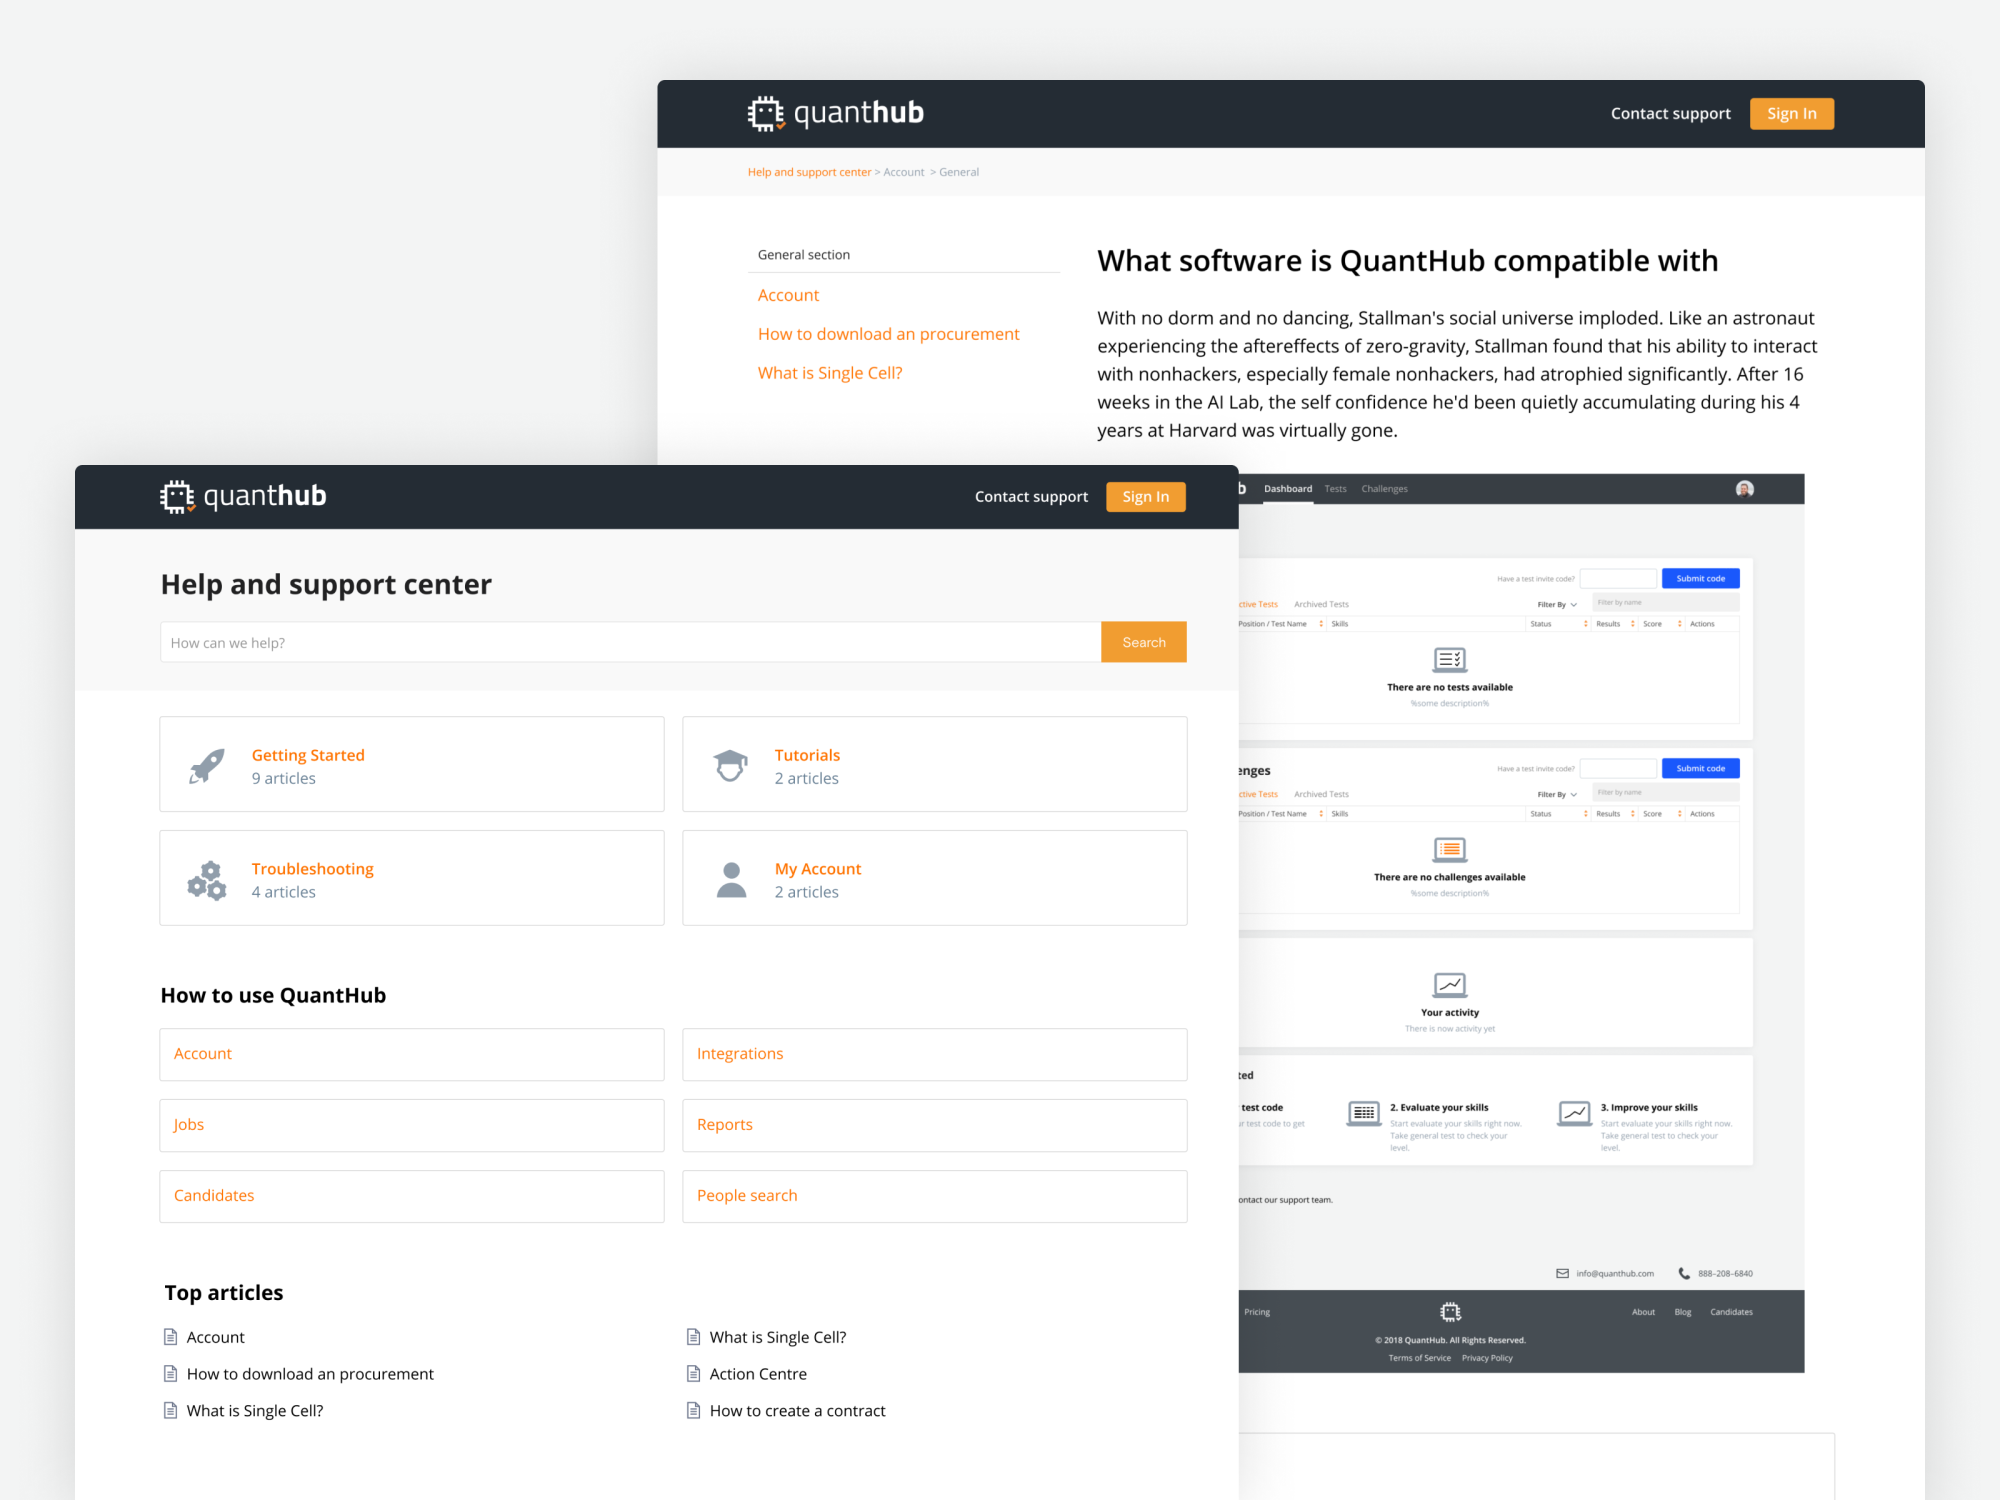Click Submit code in the tests panel
The image size is (2000, 1500).
click(x=1700, y=578)
